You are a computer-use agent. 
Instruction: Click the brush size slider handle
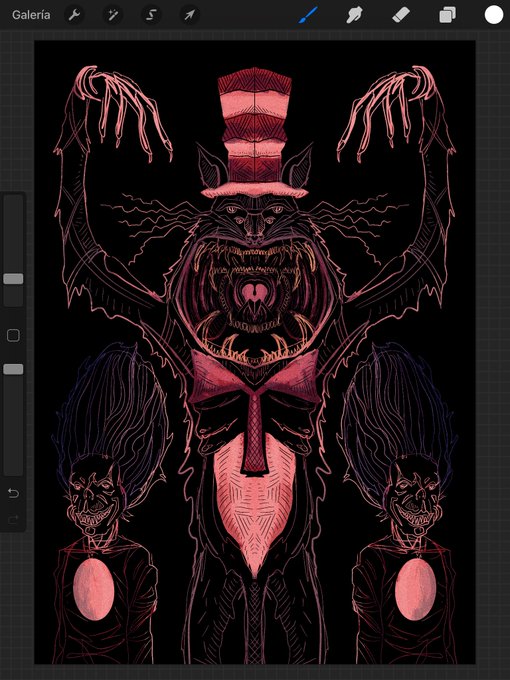[x=13, y=278]
